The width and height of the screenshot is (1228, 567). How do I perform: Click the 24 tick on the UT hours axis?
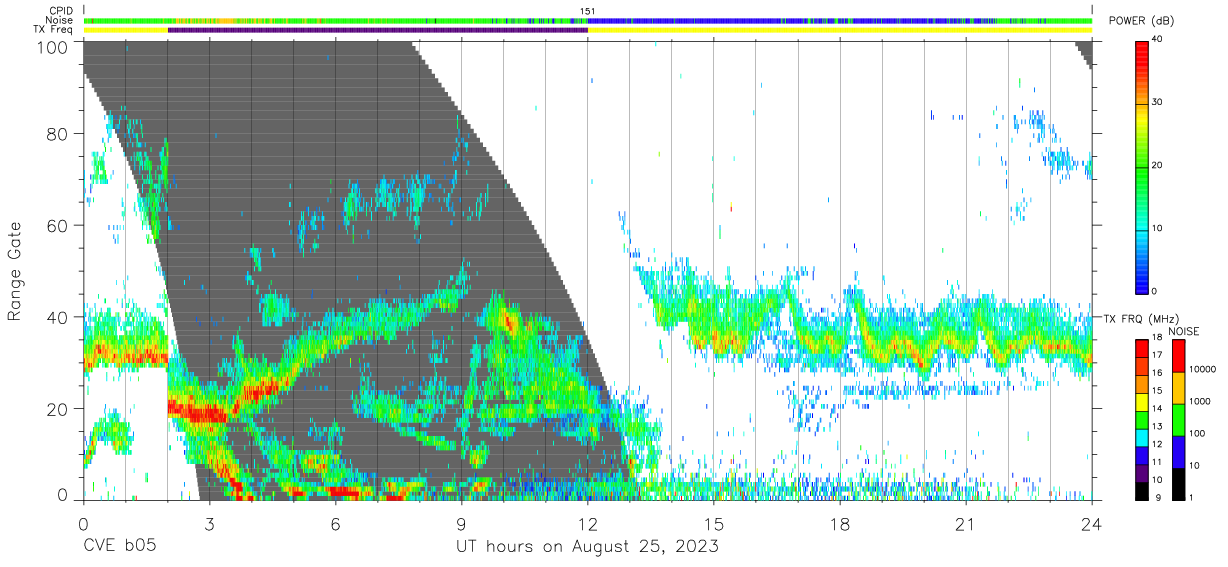click(1091, 523)
